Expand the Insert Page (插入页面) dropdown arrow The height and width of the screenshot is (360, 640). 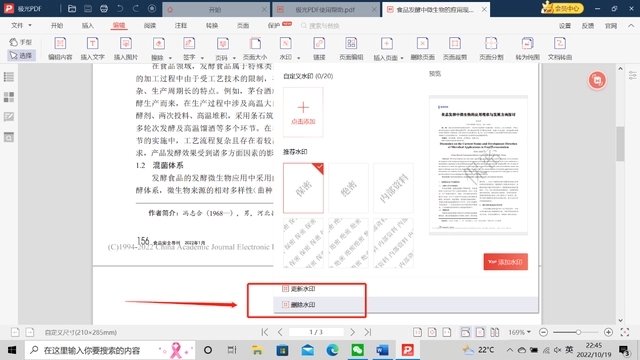pos(402,58)
